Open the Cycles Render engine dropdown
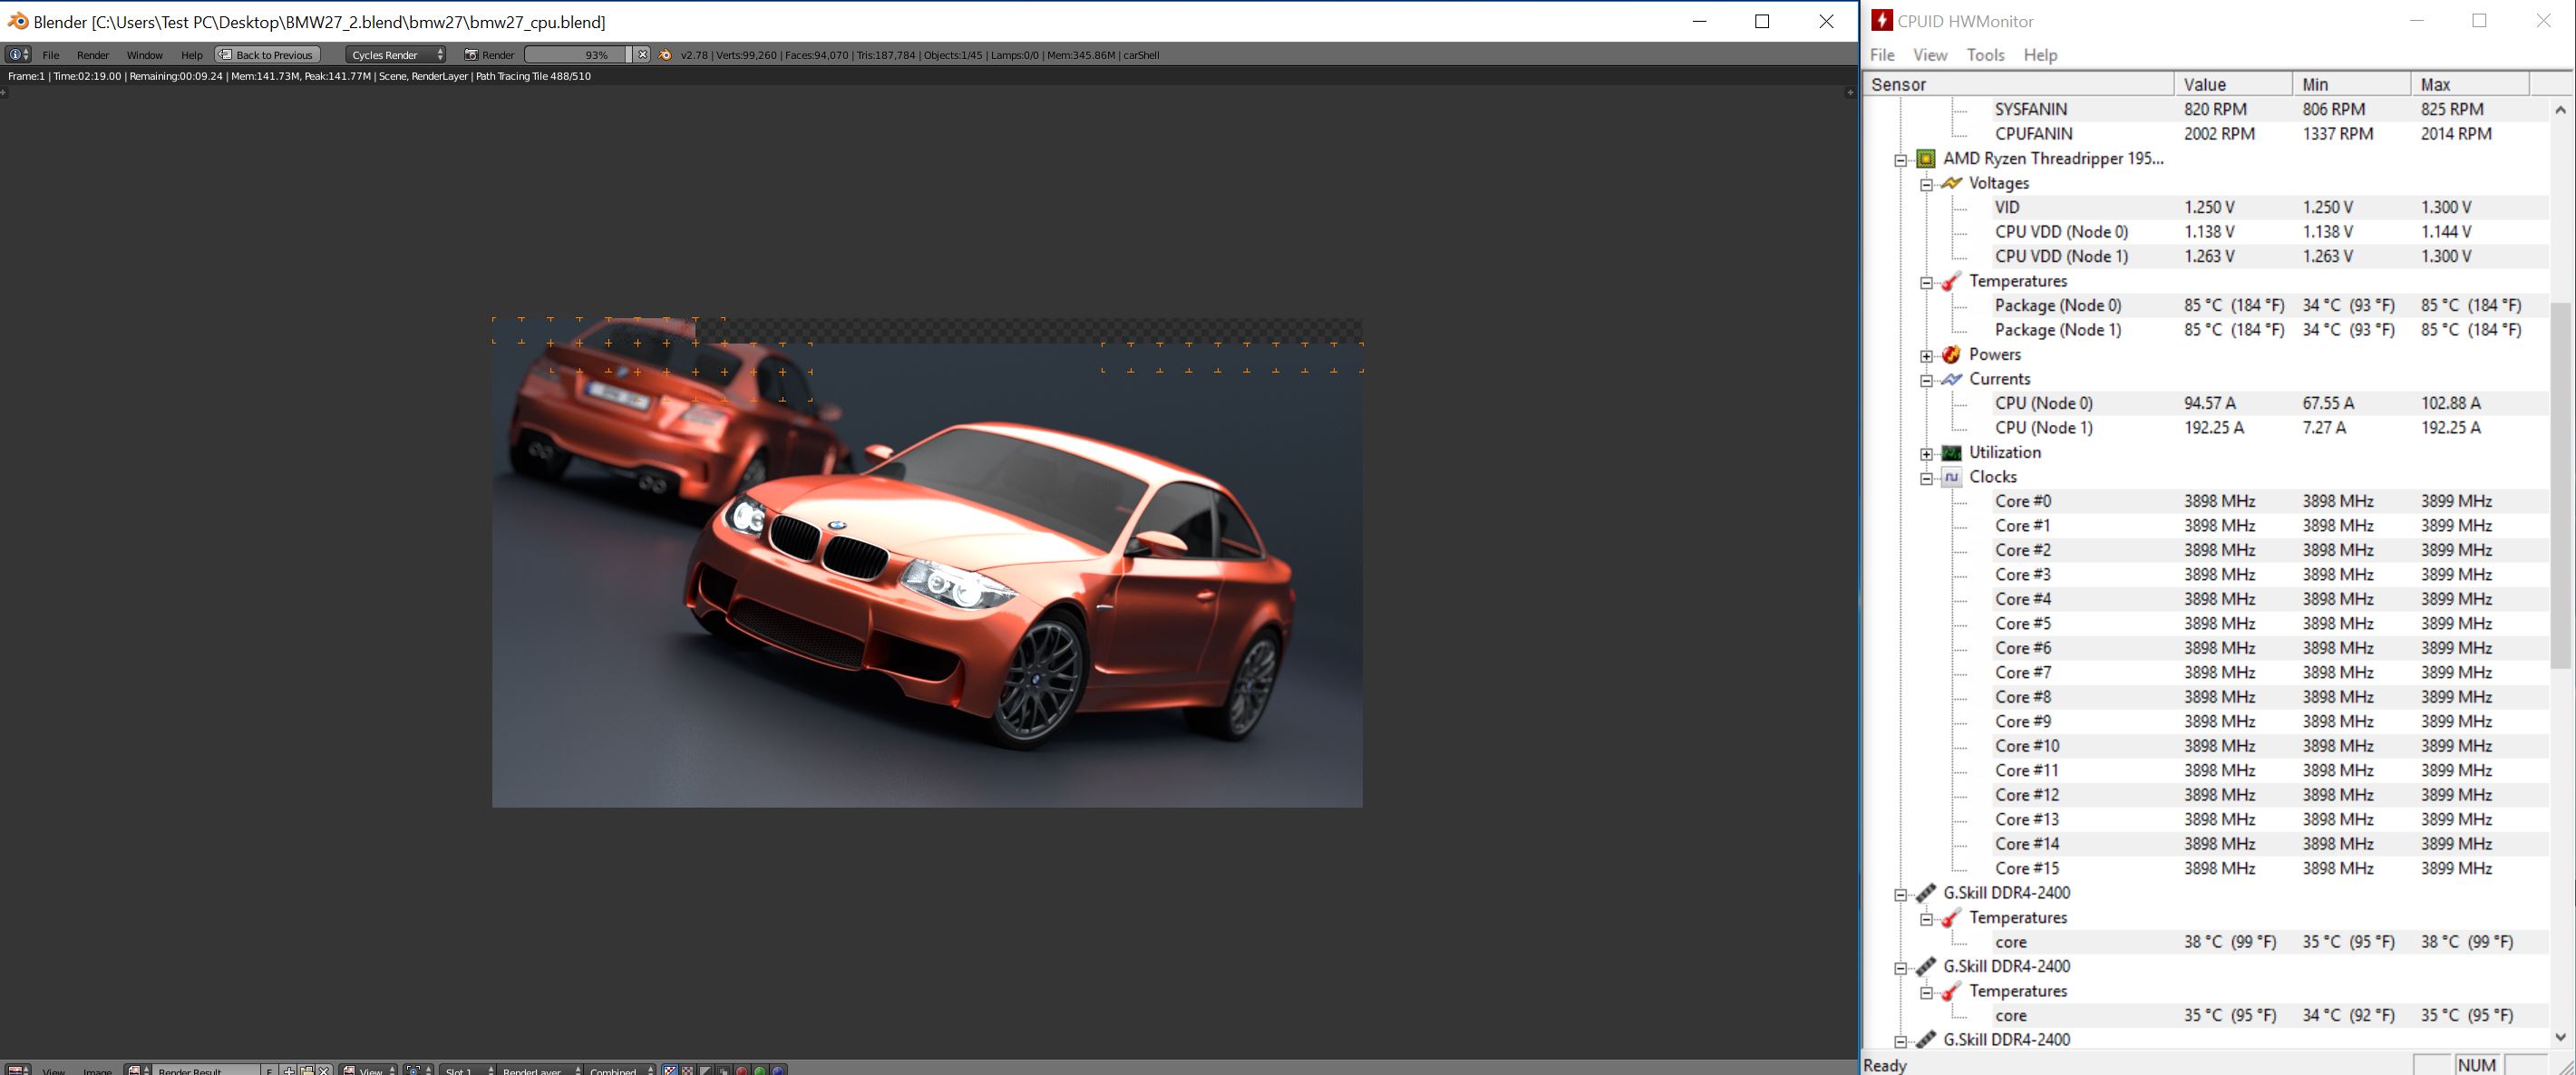This screenshot has width=2576, height=1075. pyautogui.click(x=396, y=55)
